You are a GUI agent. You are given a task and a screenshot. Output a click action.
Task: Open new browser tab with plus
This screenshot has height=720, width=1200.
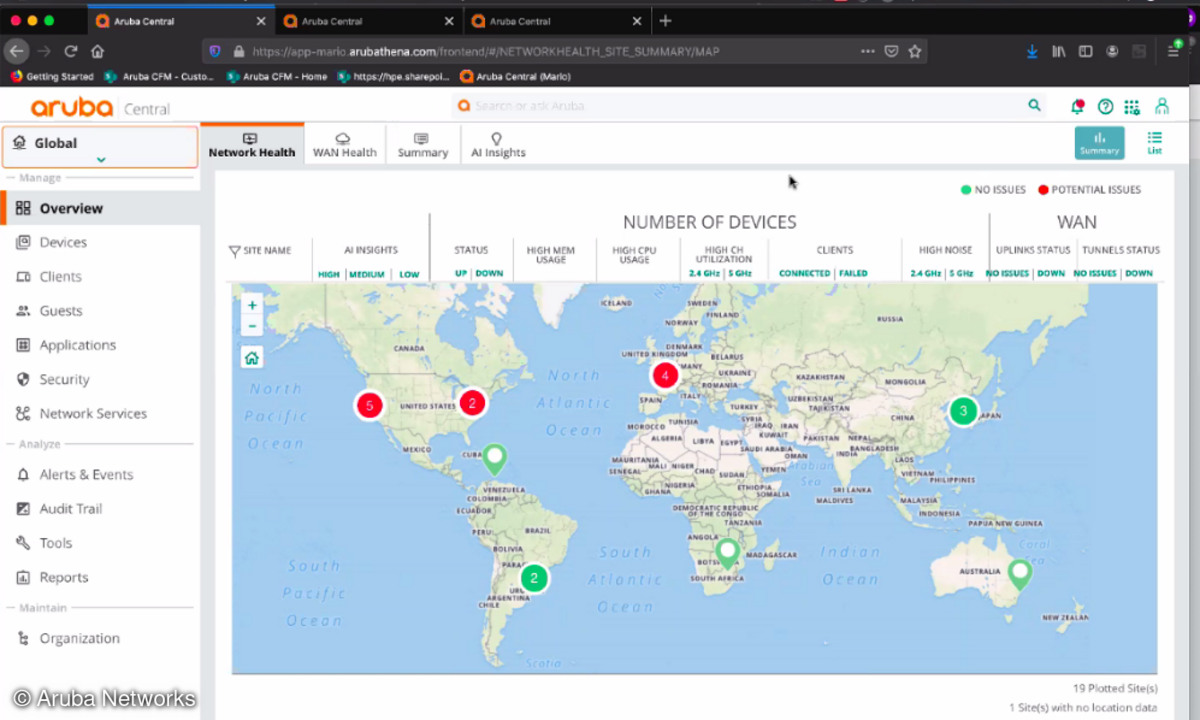coord(666,20)
